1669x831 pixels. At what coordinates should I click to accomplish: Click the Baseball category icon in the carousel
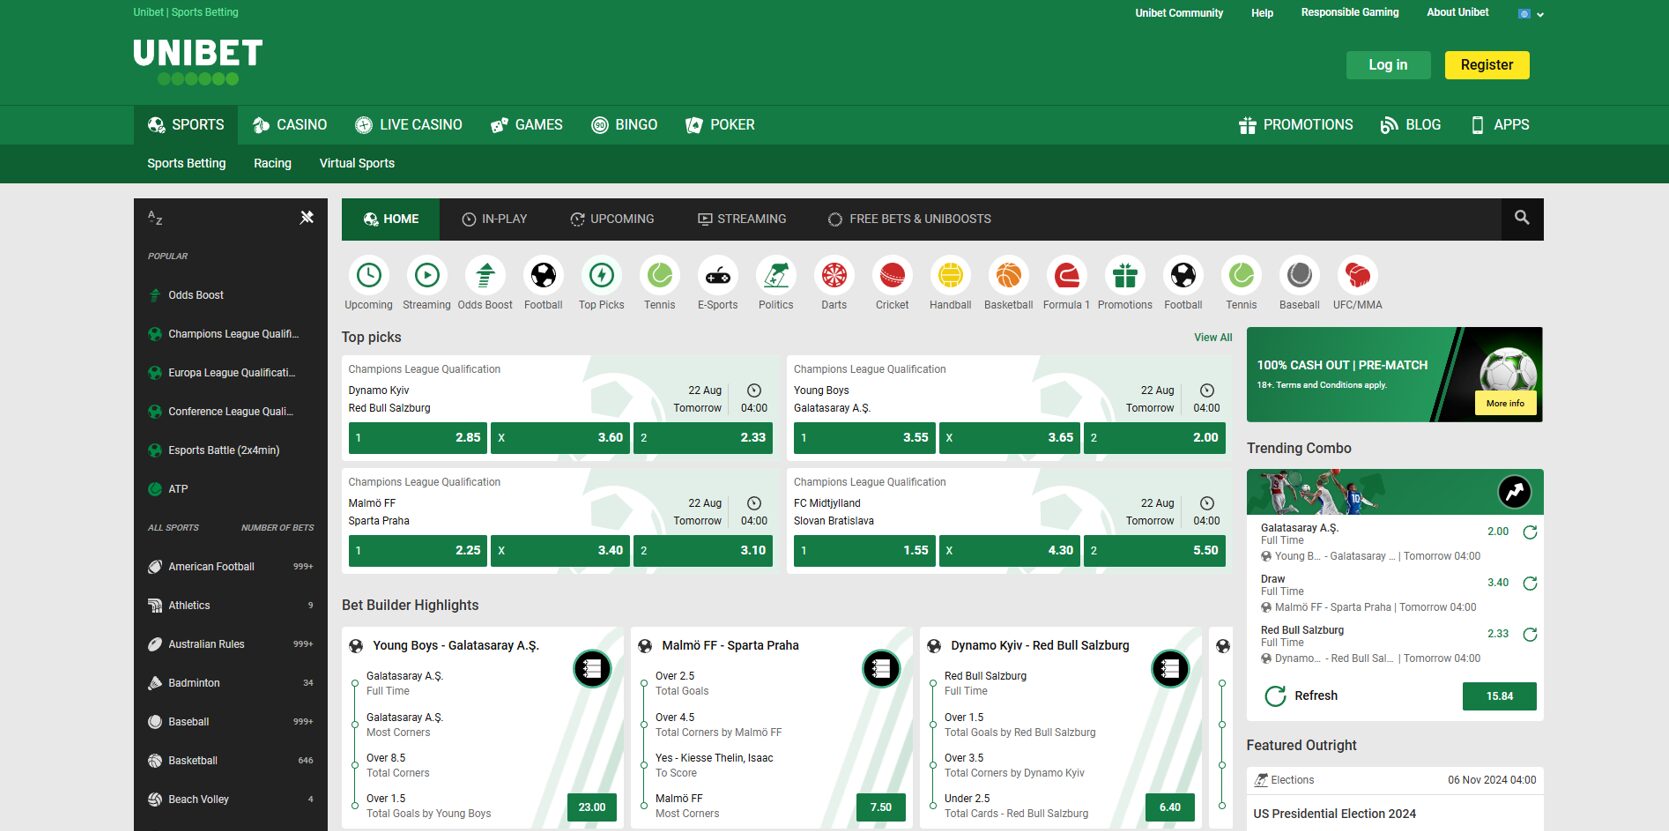1299,275
